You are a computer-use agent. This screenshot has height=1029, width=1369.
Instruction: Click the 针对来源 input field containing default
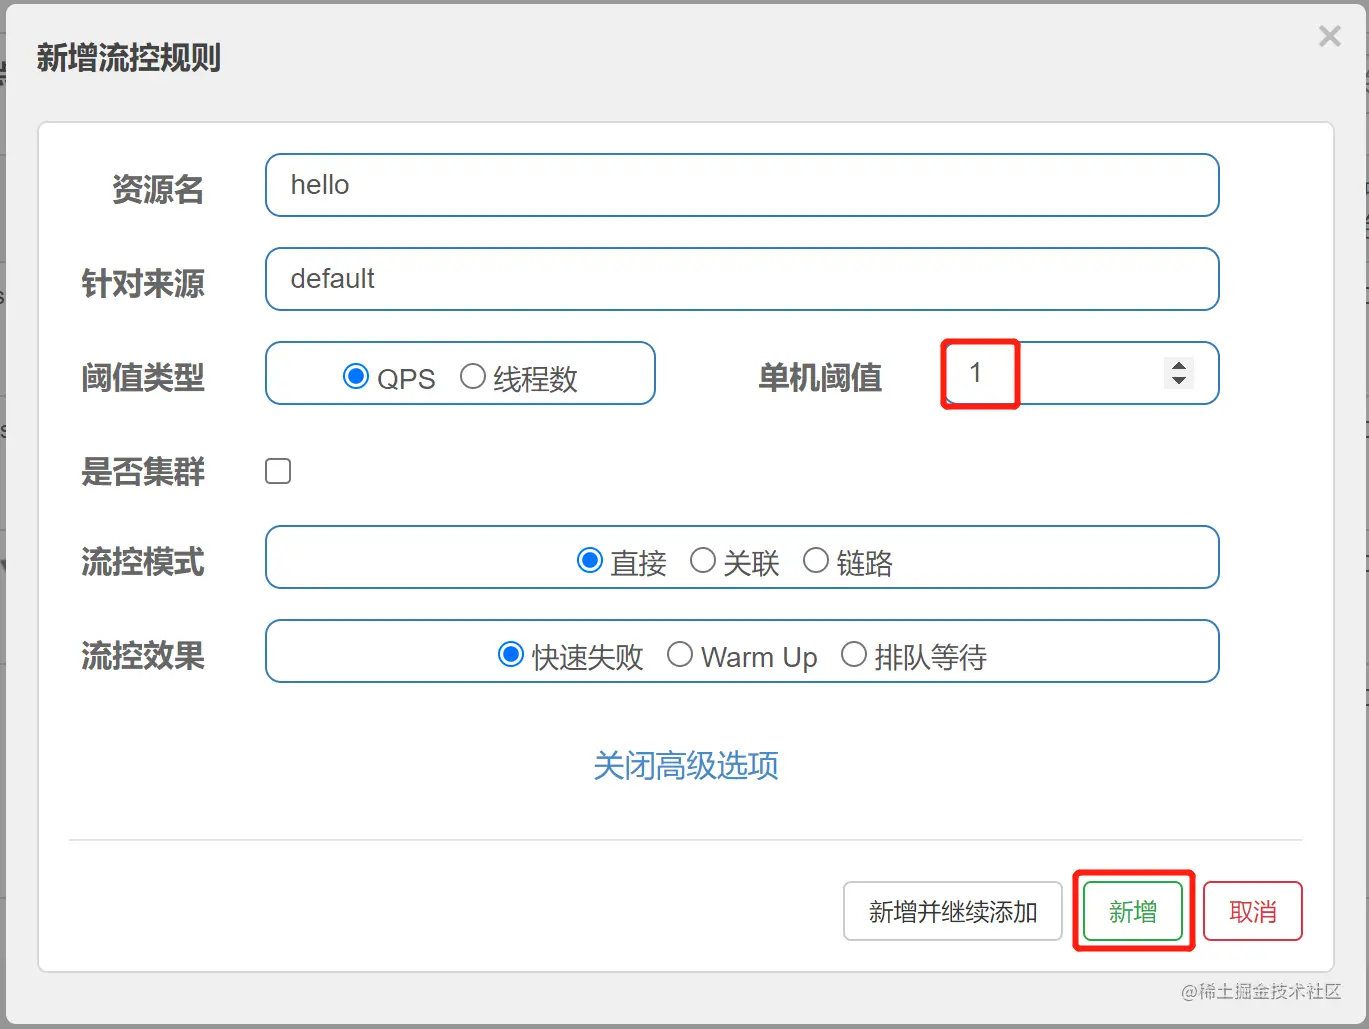click(742, 279)
